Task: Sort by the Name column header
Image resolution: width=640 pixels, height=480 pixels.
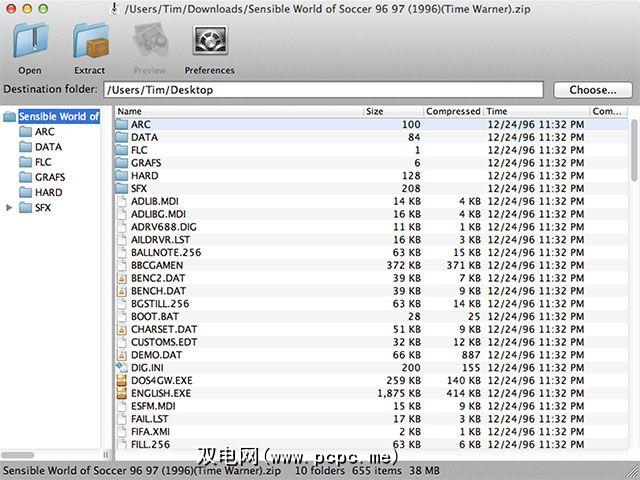Action: (x=239, y=111)
